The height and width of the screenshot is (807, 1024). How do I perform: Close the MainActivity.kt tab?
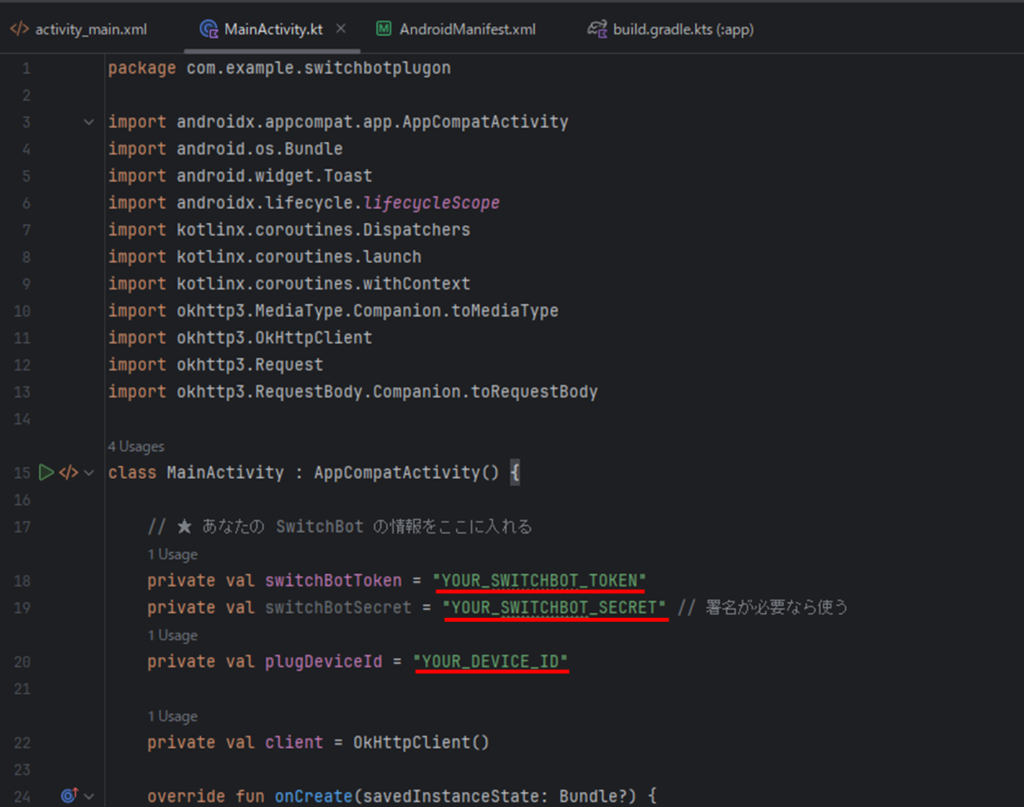click(341, 29)
